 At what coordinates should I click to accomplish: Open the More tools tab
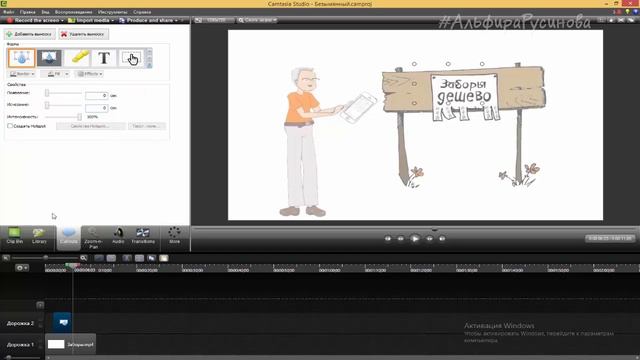174,236
